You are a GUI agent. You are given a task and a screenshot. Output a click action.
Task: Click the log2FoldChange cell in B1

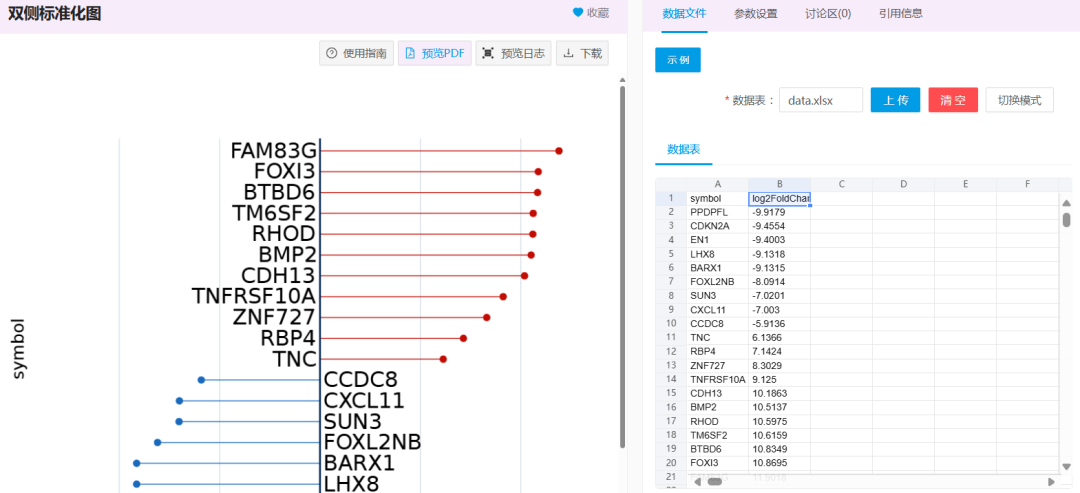click(779, 198)
